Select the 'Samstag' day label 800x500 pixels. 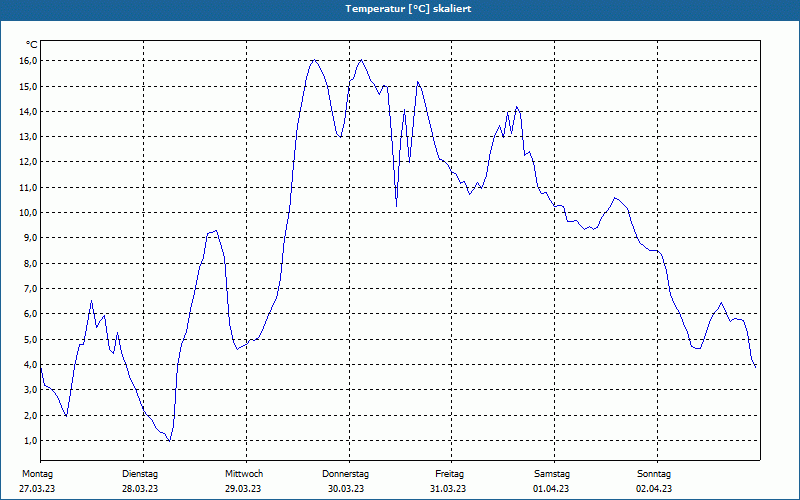tap(552, 474)
